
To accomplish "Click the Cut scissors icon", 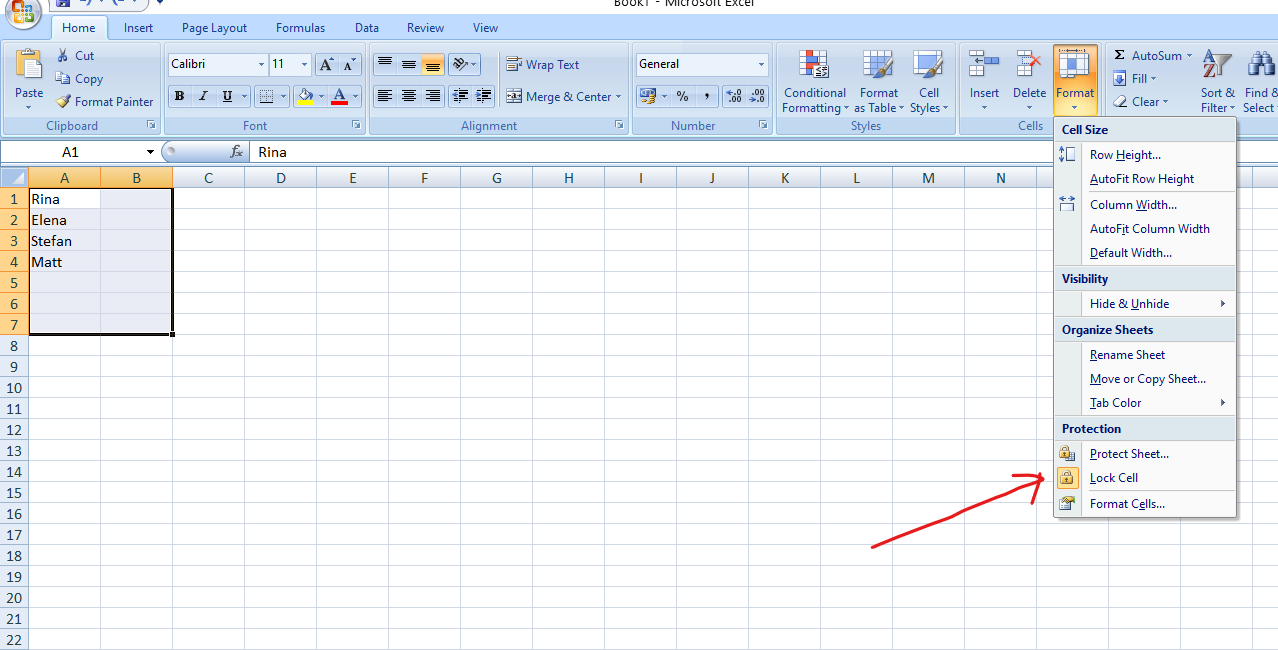I will (63, 56).
